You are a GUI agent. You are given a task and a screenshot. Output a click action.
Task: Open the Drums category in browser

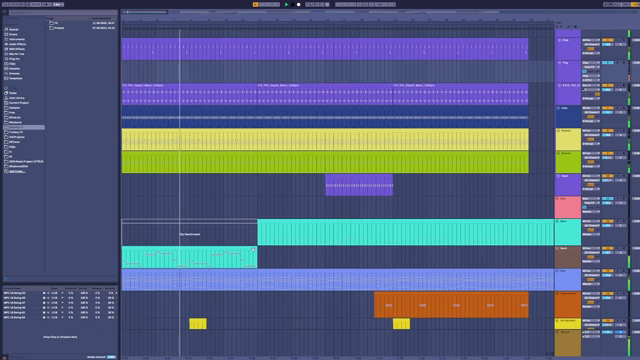[x=13, y=34]
